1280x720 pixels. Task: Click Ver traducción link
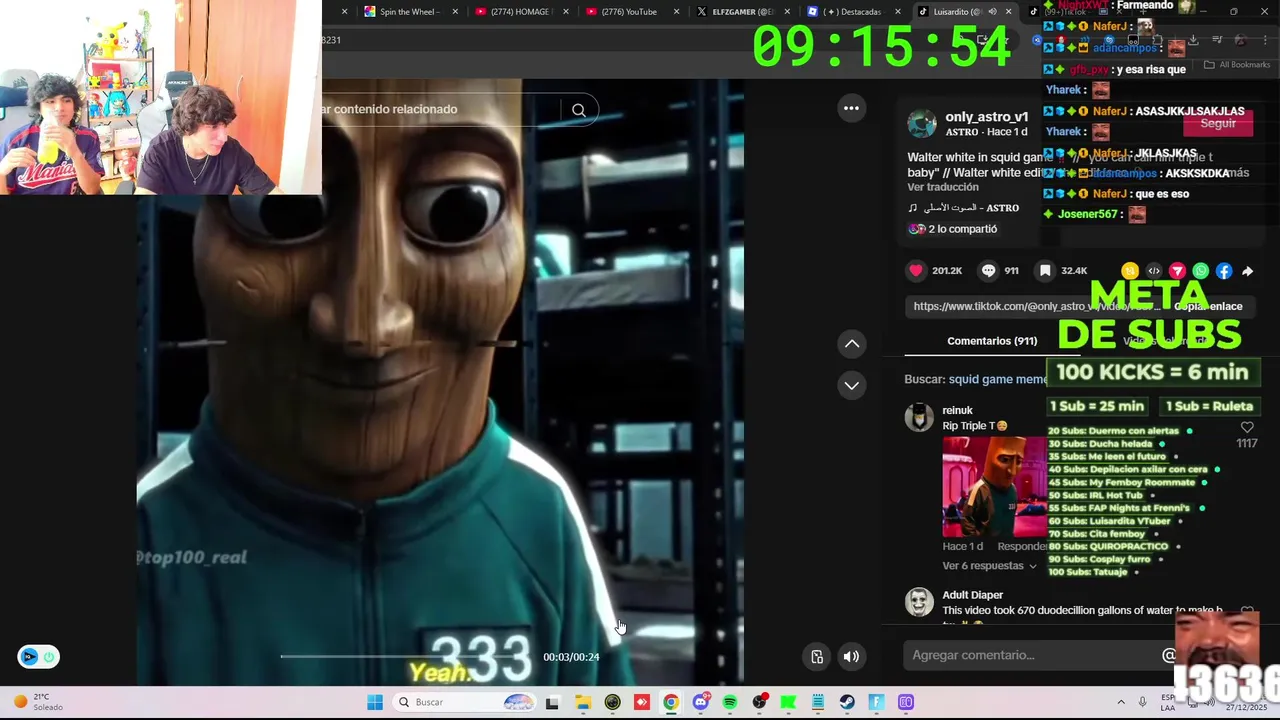click(x=943, y=187)
